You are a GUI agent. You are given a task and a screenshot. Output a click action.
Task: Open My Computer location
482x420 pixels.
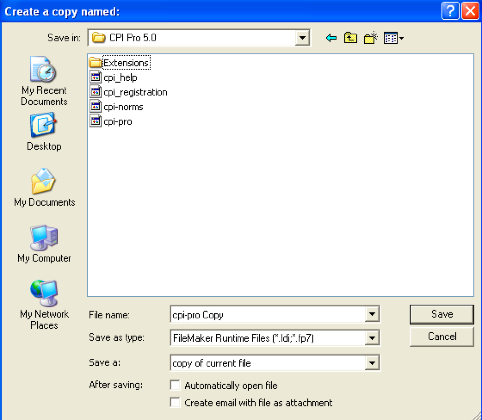coord(44,244)
